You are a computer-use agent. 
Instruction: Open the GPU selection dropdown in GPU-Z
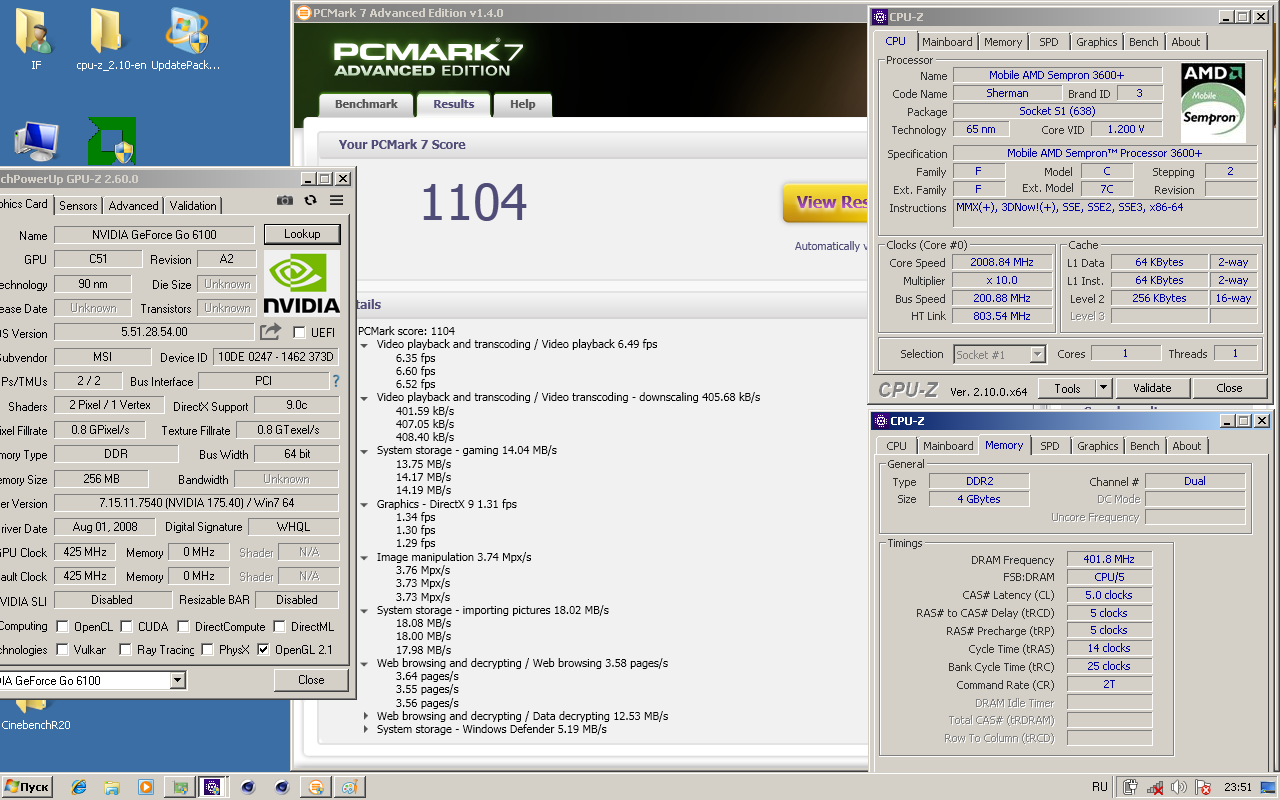(x=177, y=681)
